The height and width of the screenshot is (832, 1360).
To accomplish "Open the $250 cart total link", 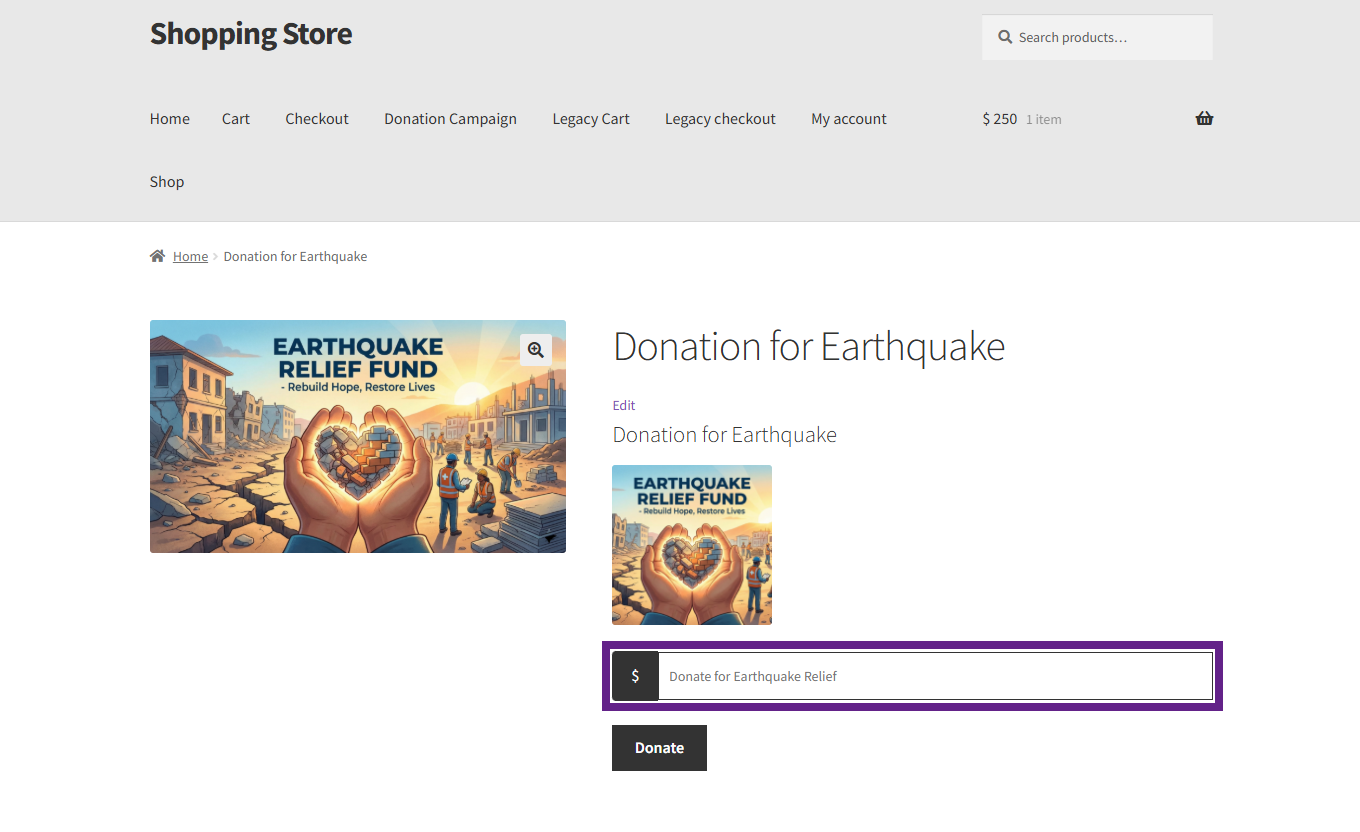I will click(x=1000, y=119).
